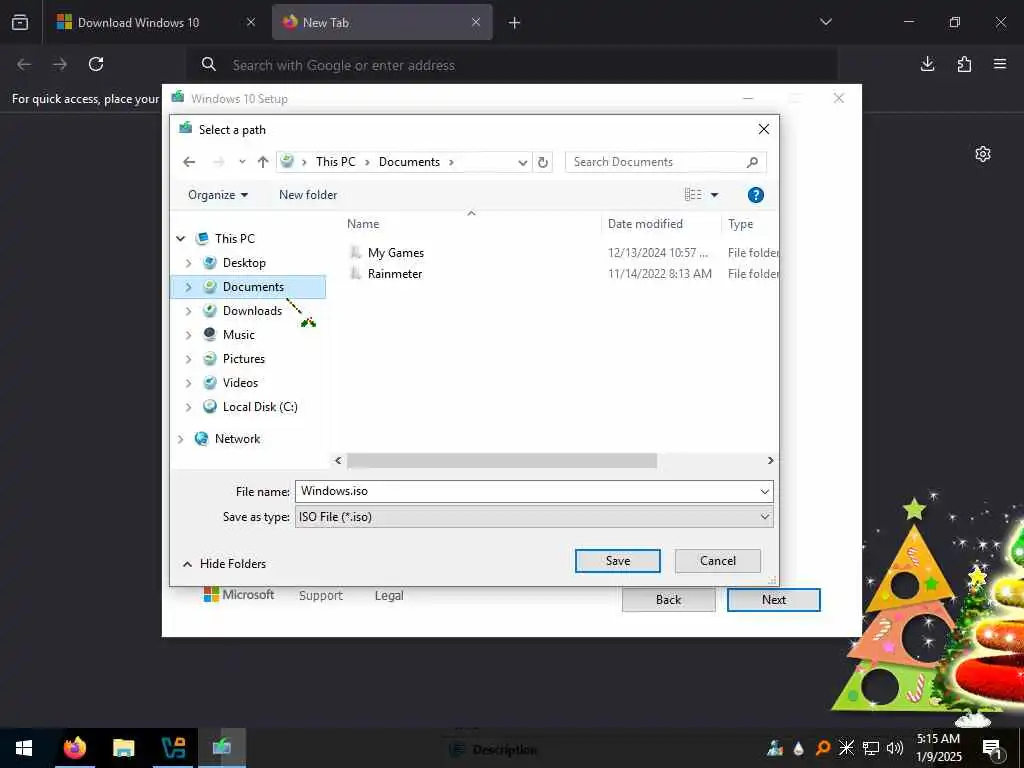Click the Cancel button
The width and height of the screenshot is (1024, 768).
point(718,561)
